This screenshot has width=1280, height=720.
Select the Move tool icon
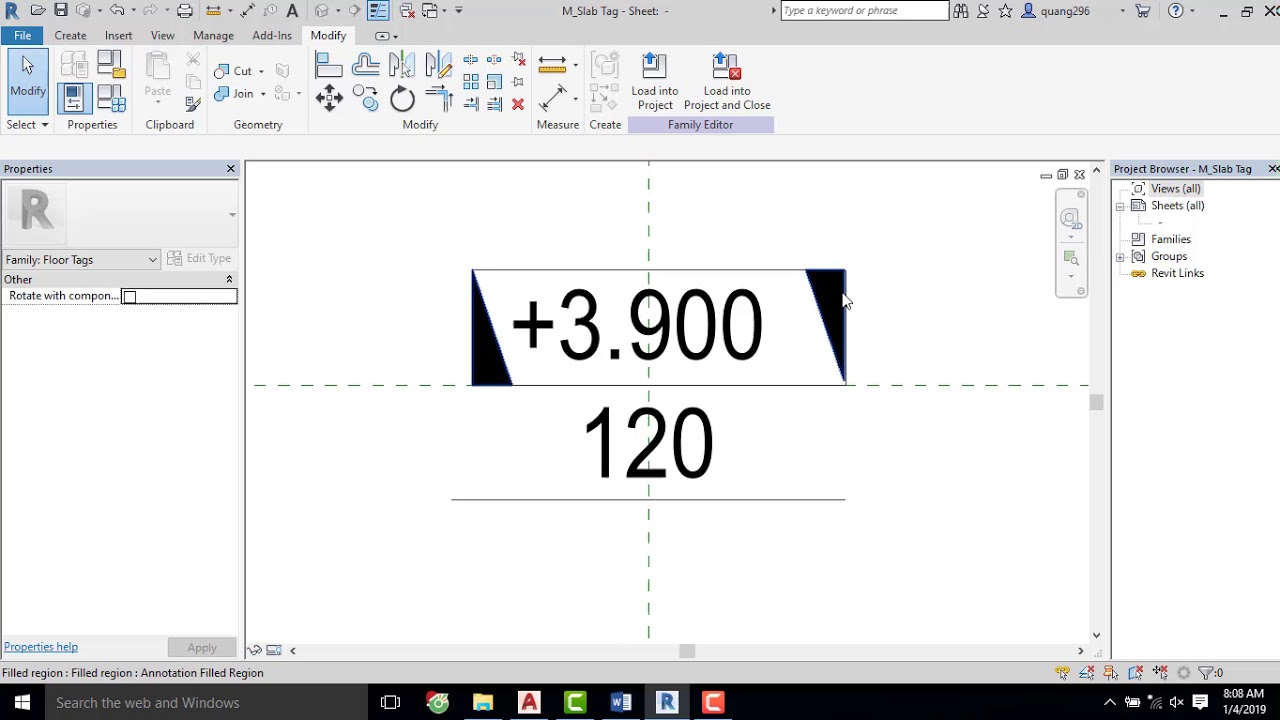click(x=328, y=98)
